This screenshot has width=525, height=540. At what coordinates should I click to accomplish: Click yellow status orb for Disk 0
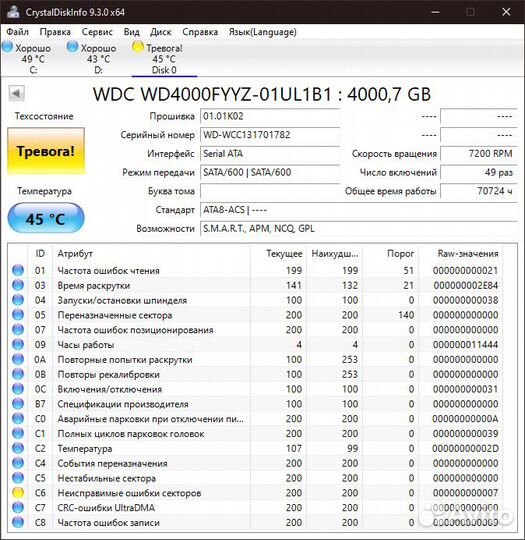tap(138, 46)
